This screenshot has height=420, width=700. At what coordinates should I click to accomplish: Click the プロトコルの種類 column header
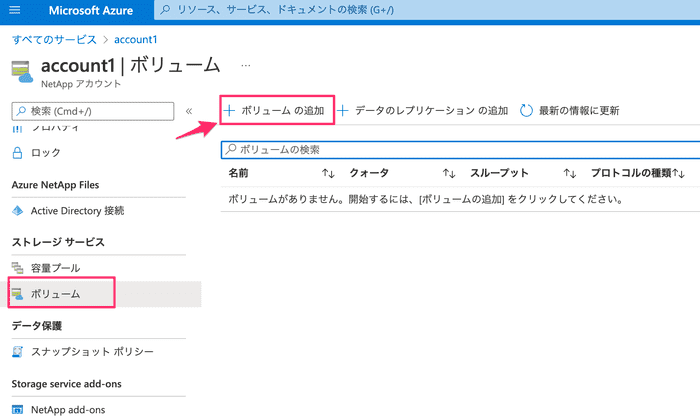631,173
